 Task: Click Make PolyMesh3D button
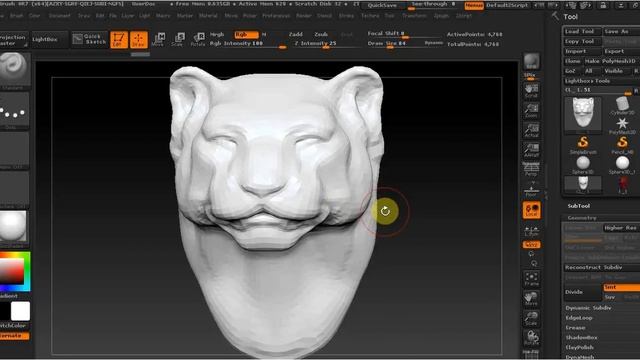coord(611,61)
